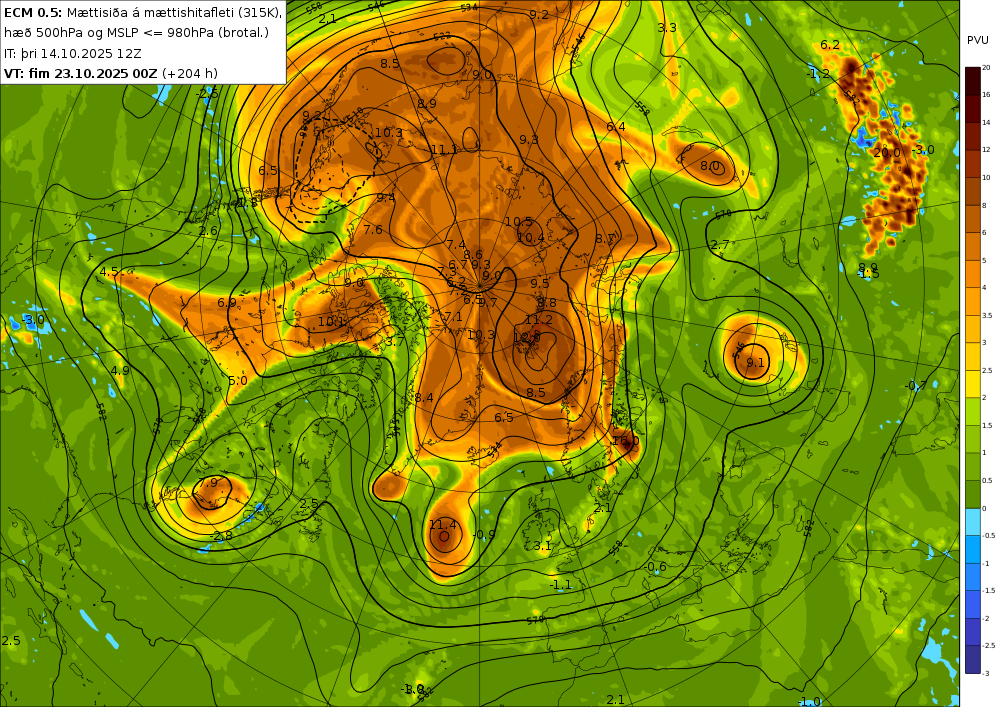Click the '7.6' PV value on the map

tap(373, 230)
